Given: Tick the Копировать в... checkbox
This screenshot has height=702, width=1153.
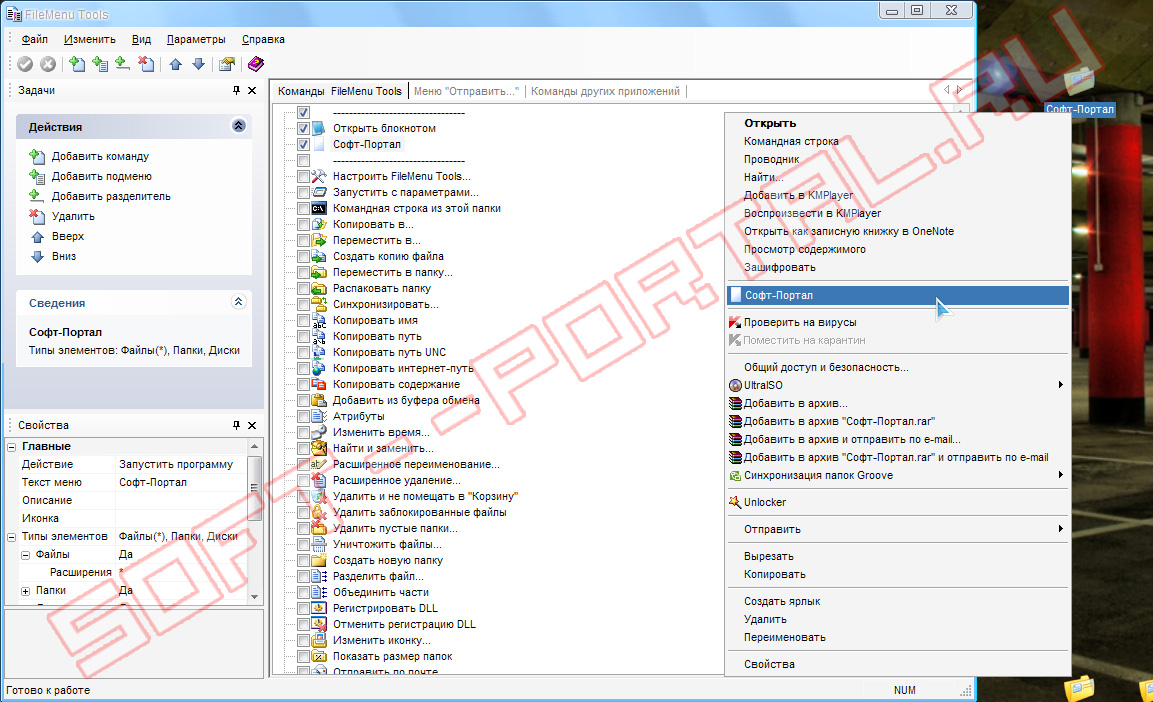Looking at the screenshot, I should pos(303,225).
